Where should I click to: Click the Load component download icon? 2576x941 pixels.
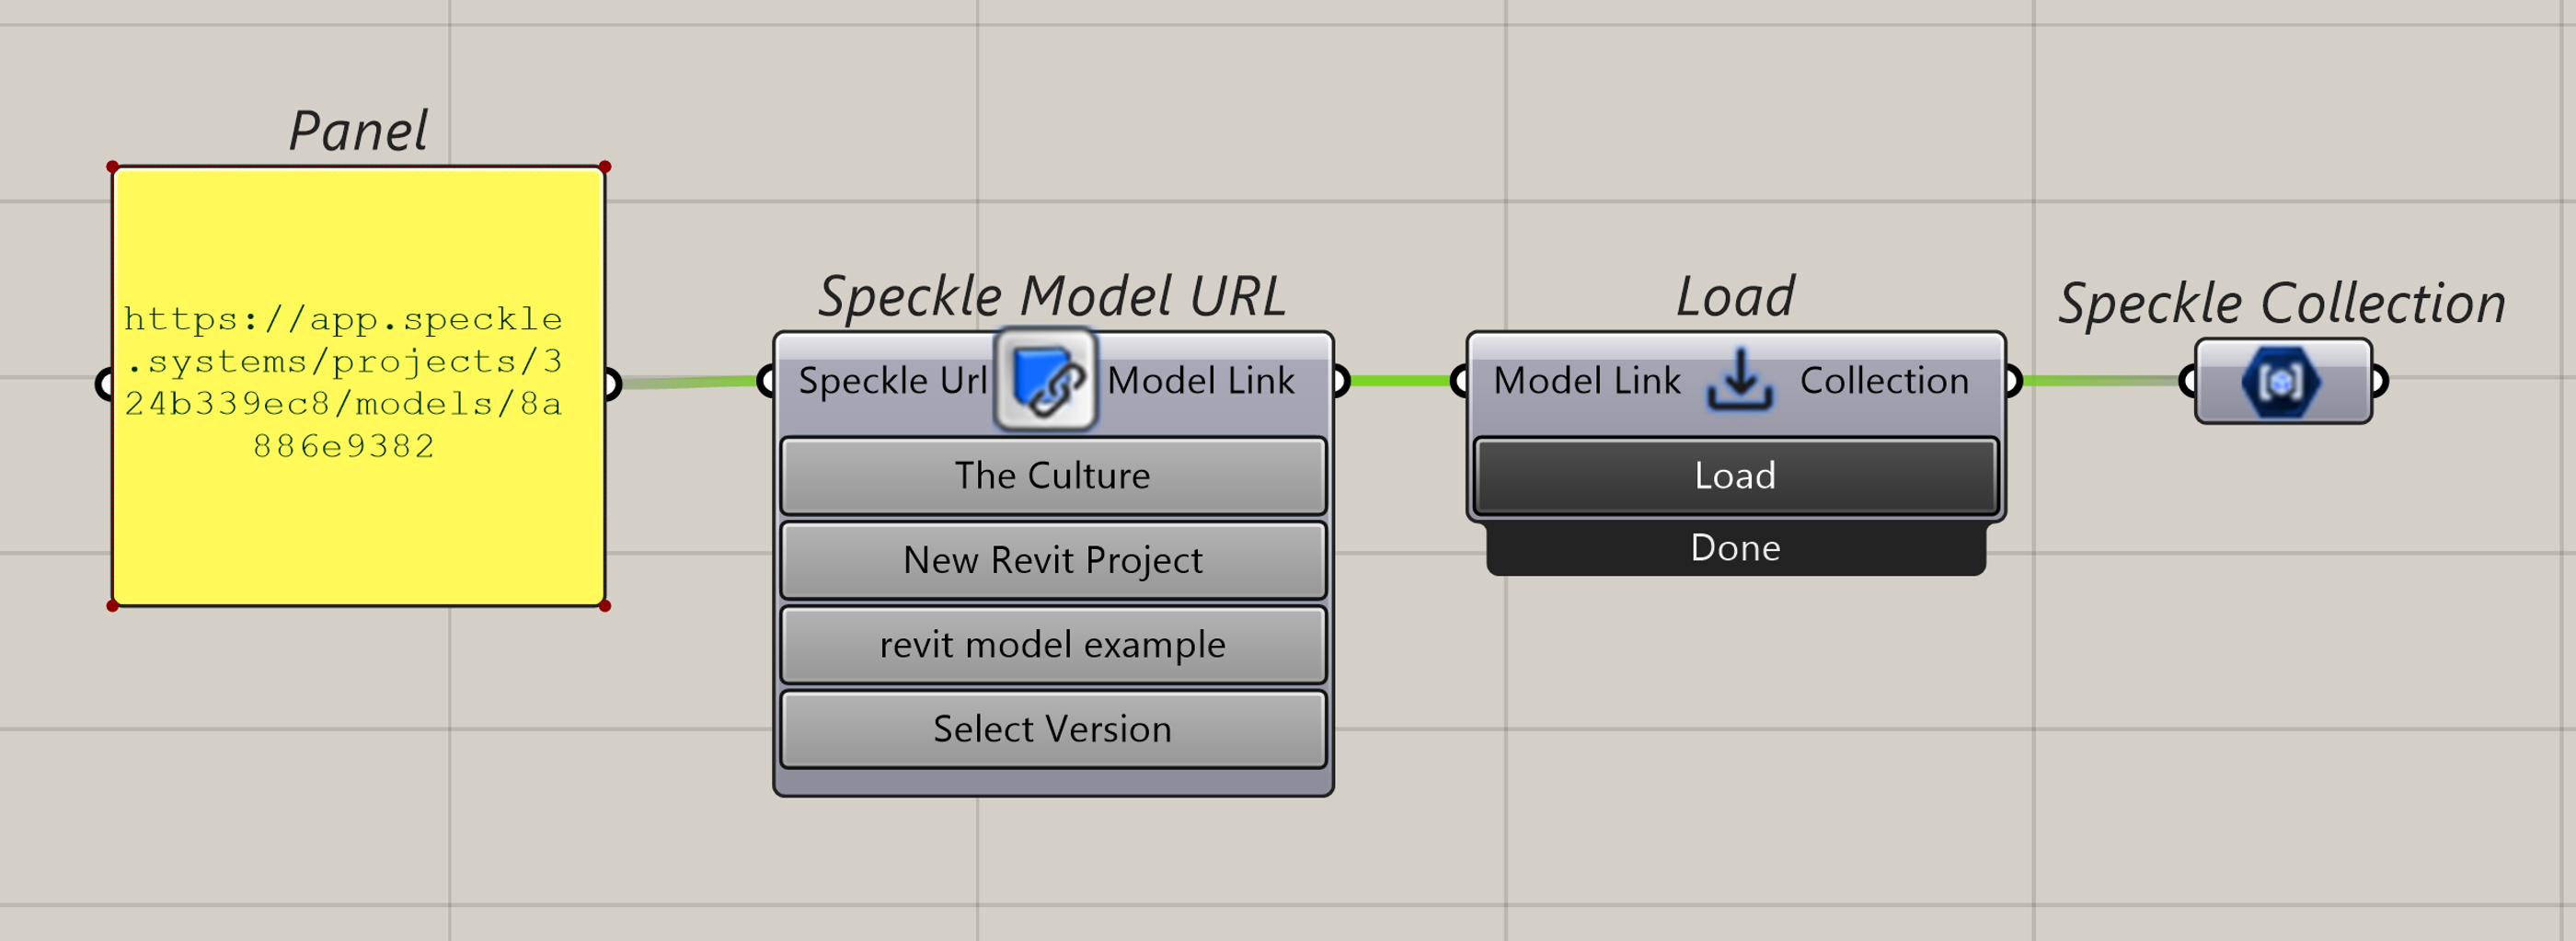coord(1740,380)
